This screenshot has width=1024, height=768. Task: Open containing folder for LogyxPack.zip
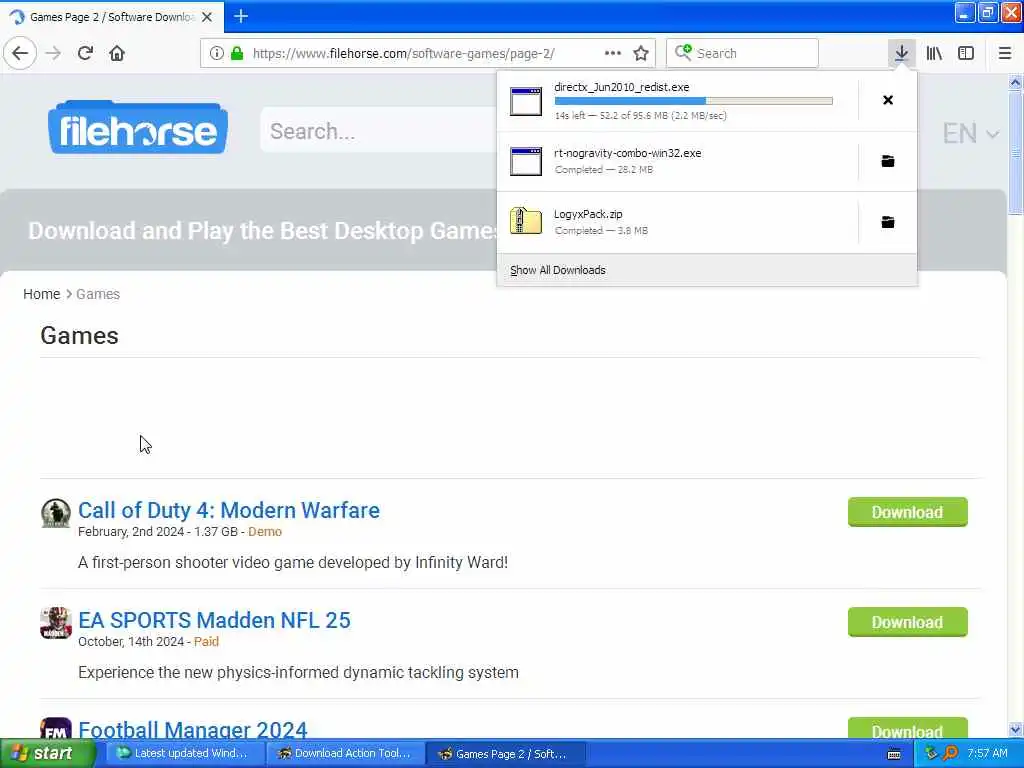[888, 222]
